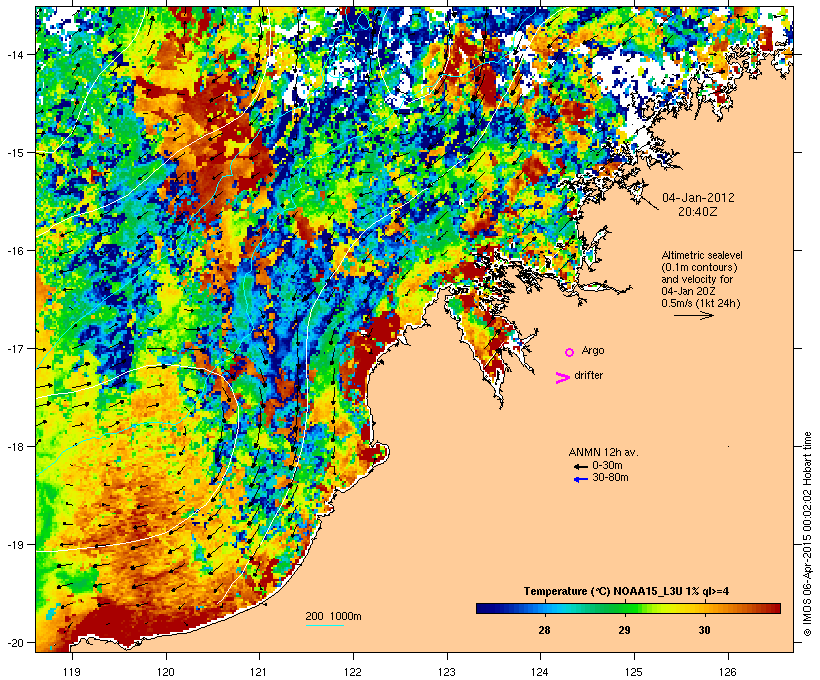
Task: Click the IMOS Hobart time copyright stamp
Action: [807, 534]
